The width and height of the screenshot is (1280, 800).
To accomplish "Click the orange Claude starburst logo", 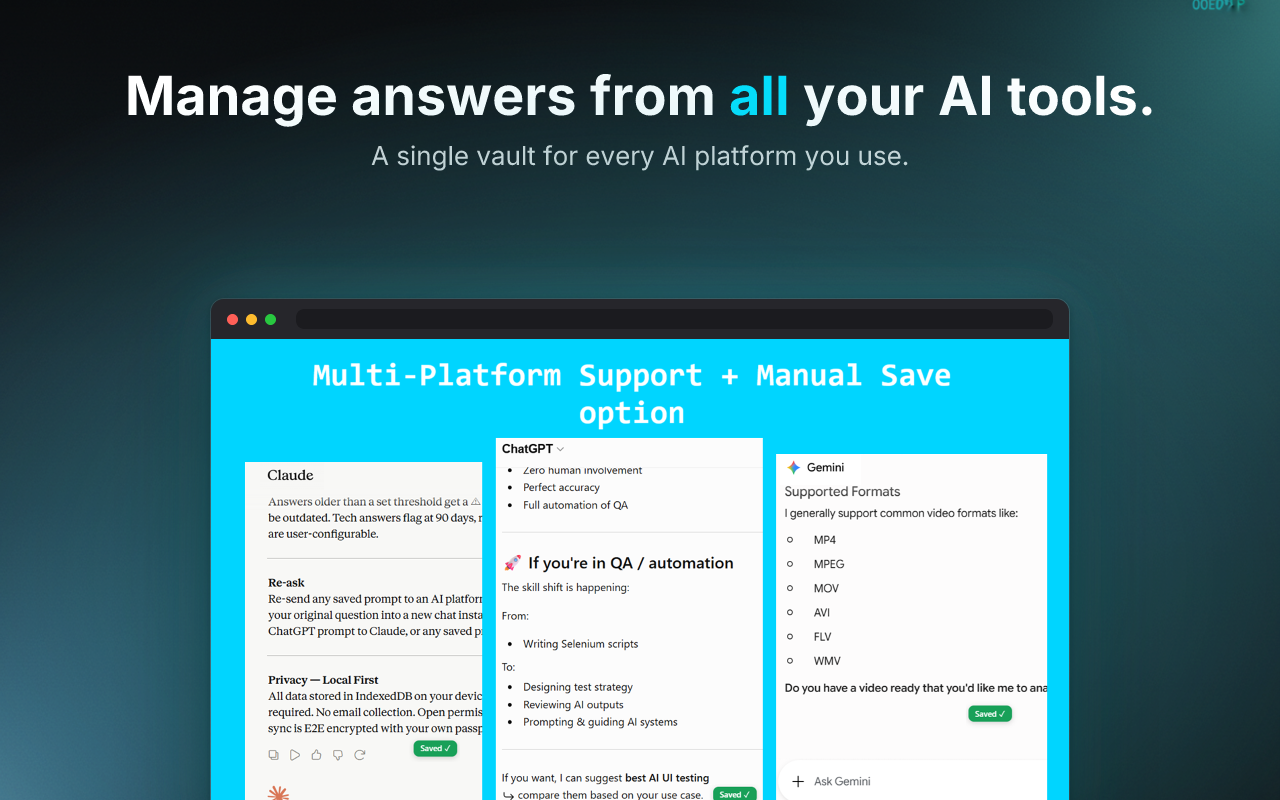I will click(278, 794).
